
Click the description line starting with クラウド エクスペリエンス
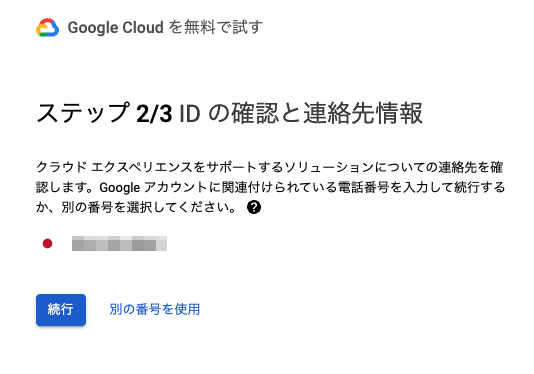point(270,167)
